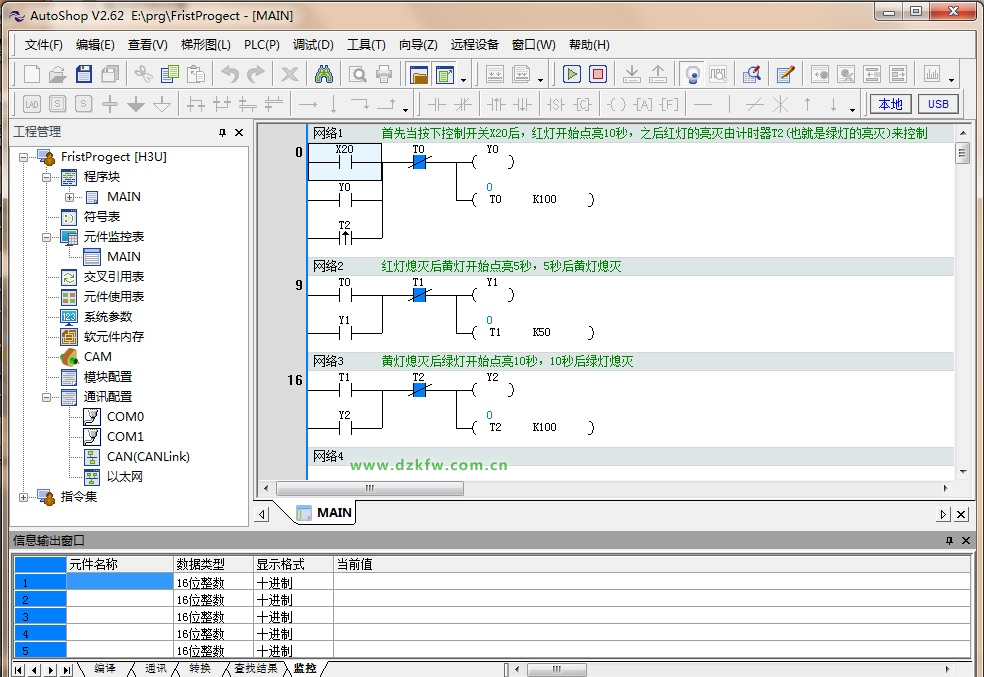Click the Download to PLC icon

click(632, 74)
